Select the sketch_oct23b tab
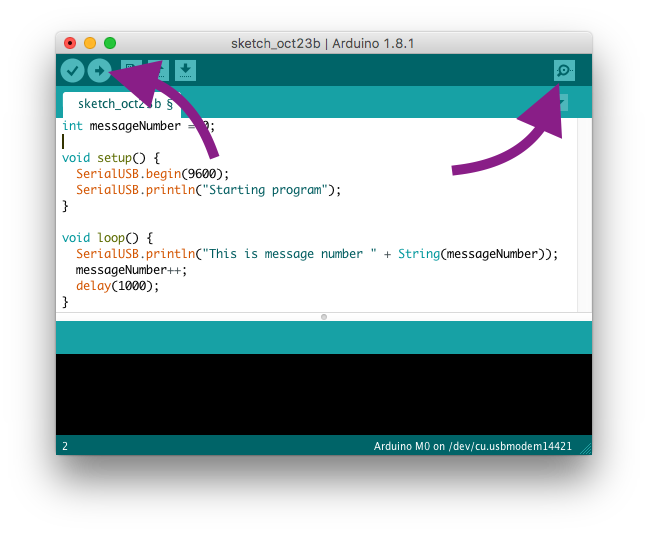The height and width of the screenshot is (535, 648). (x=122, y=105)
